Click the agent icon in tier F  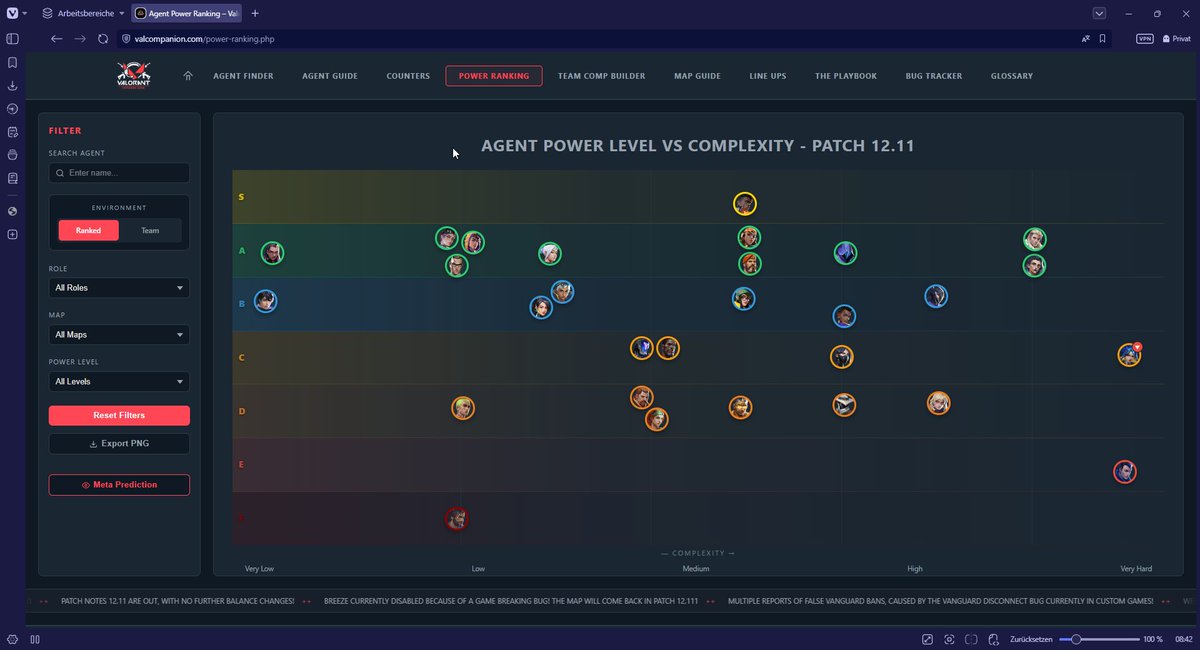[456, 518]
